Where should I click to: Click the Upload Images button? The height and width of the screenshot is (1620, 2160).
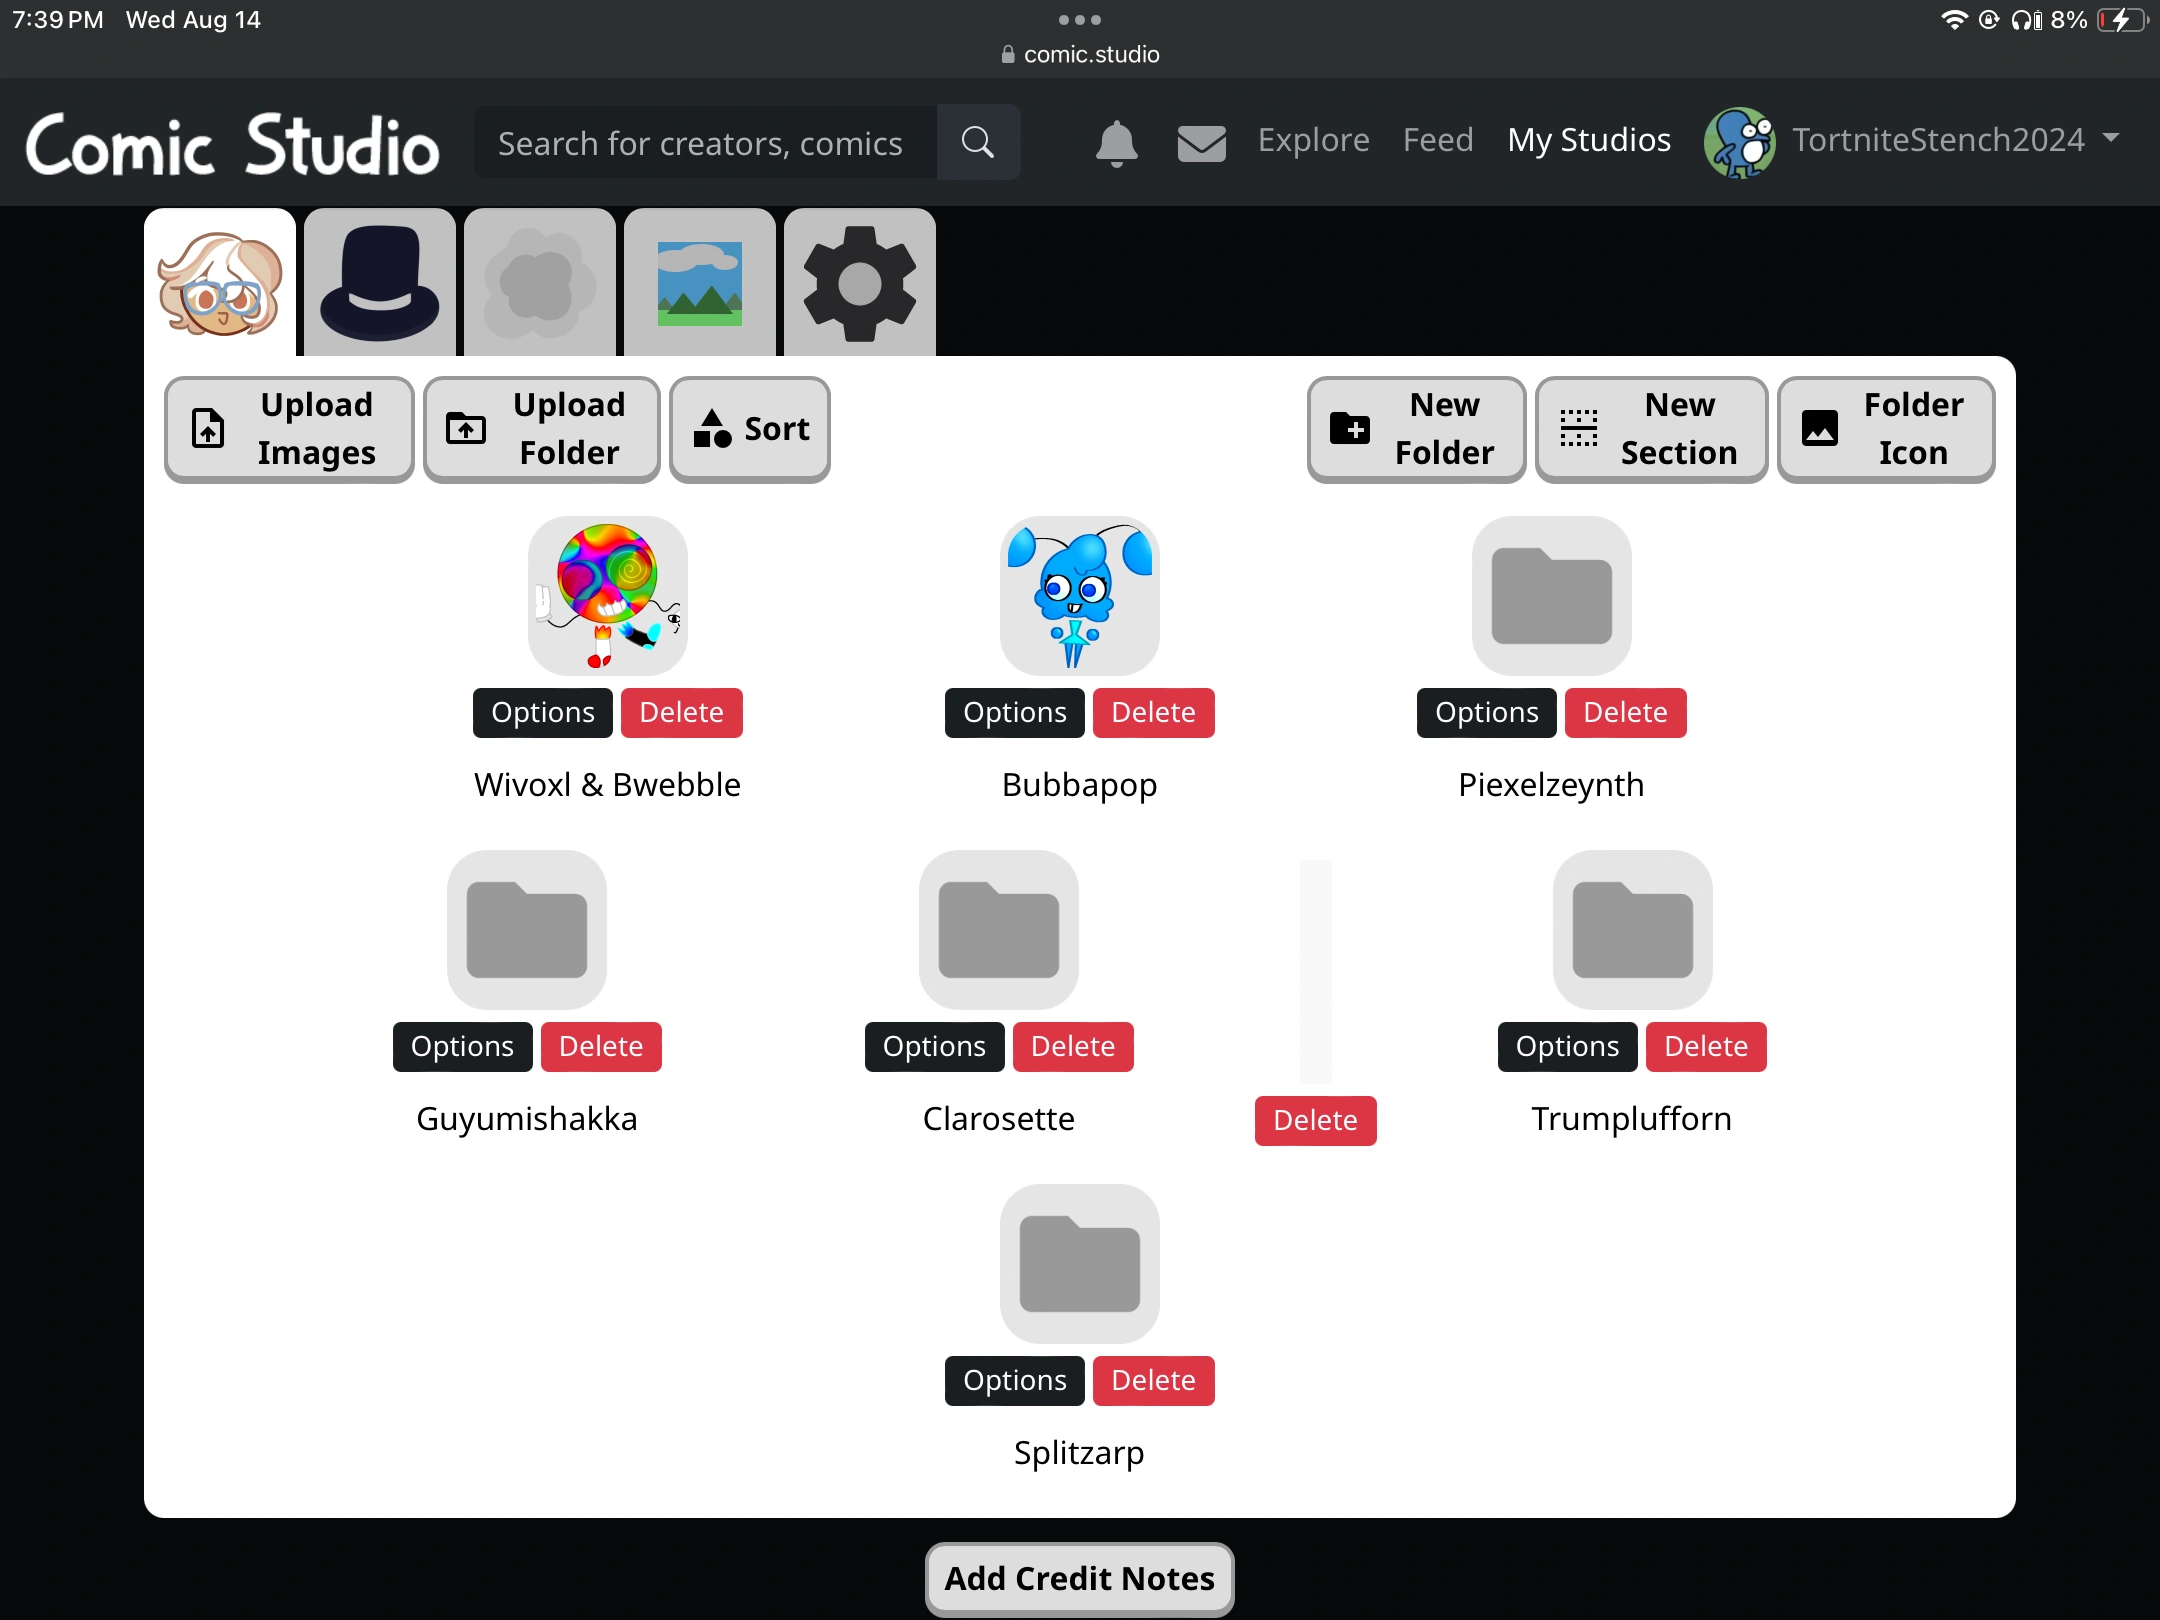coord(289,429)
